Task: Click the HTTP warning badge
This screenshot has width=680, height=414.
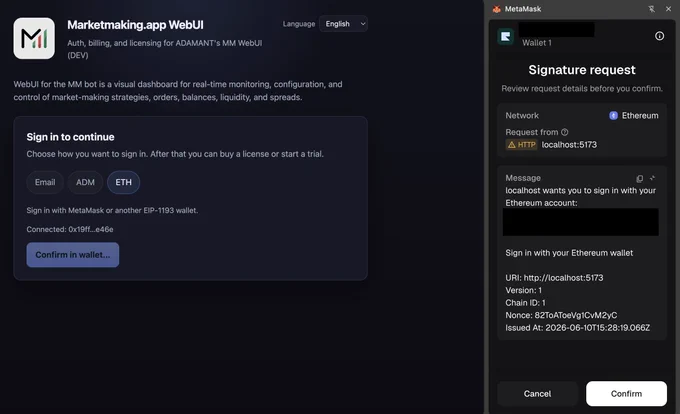Action: click(x=521, y=145)
